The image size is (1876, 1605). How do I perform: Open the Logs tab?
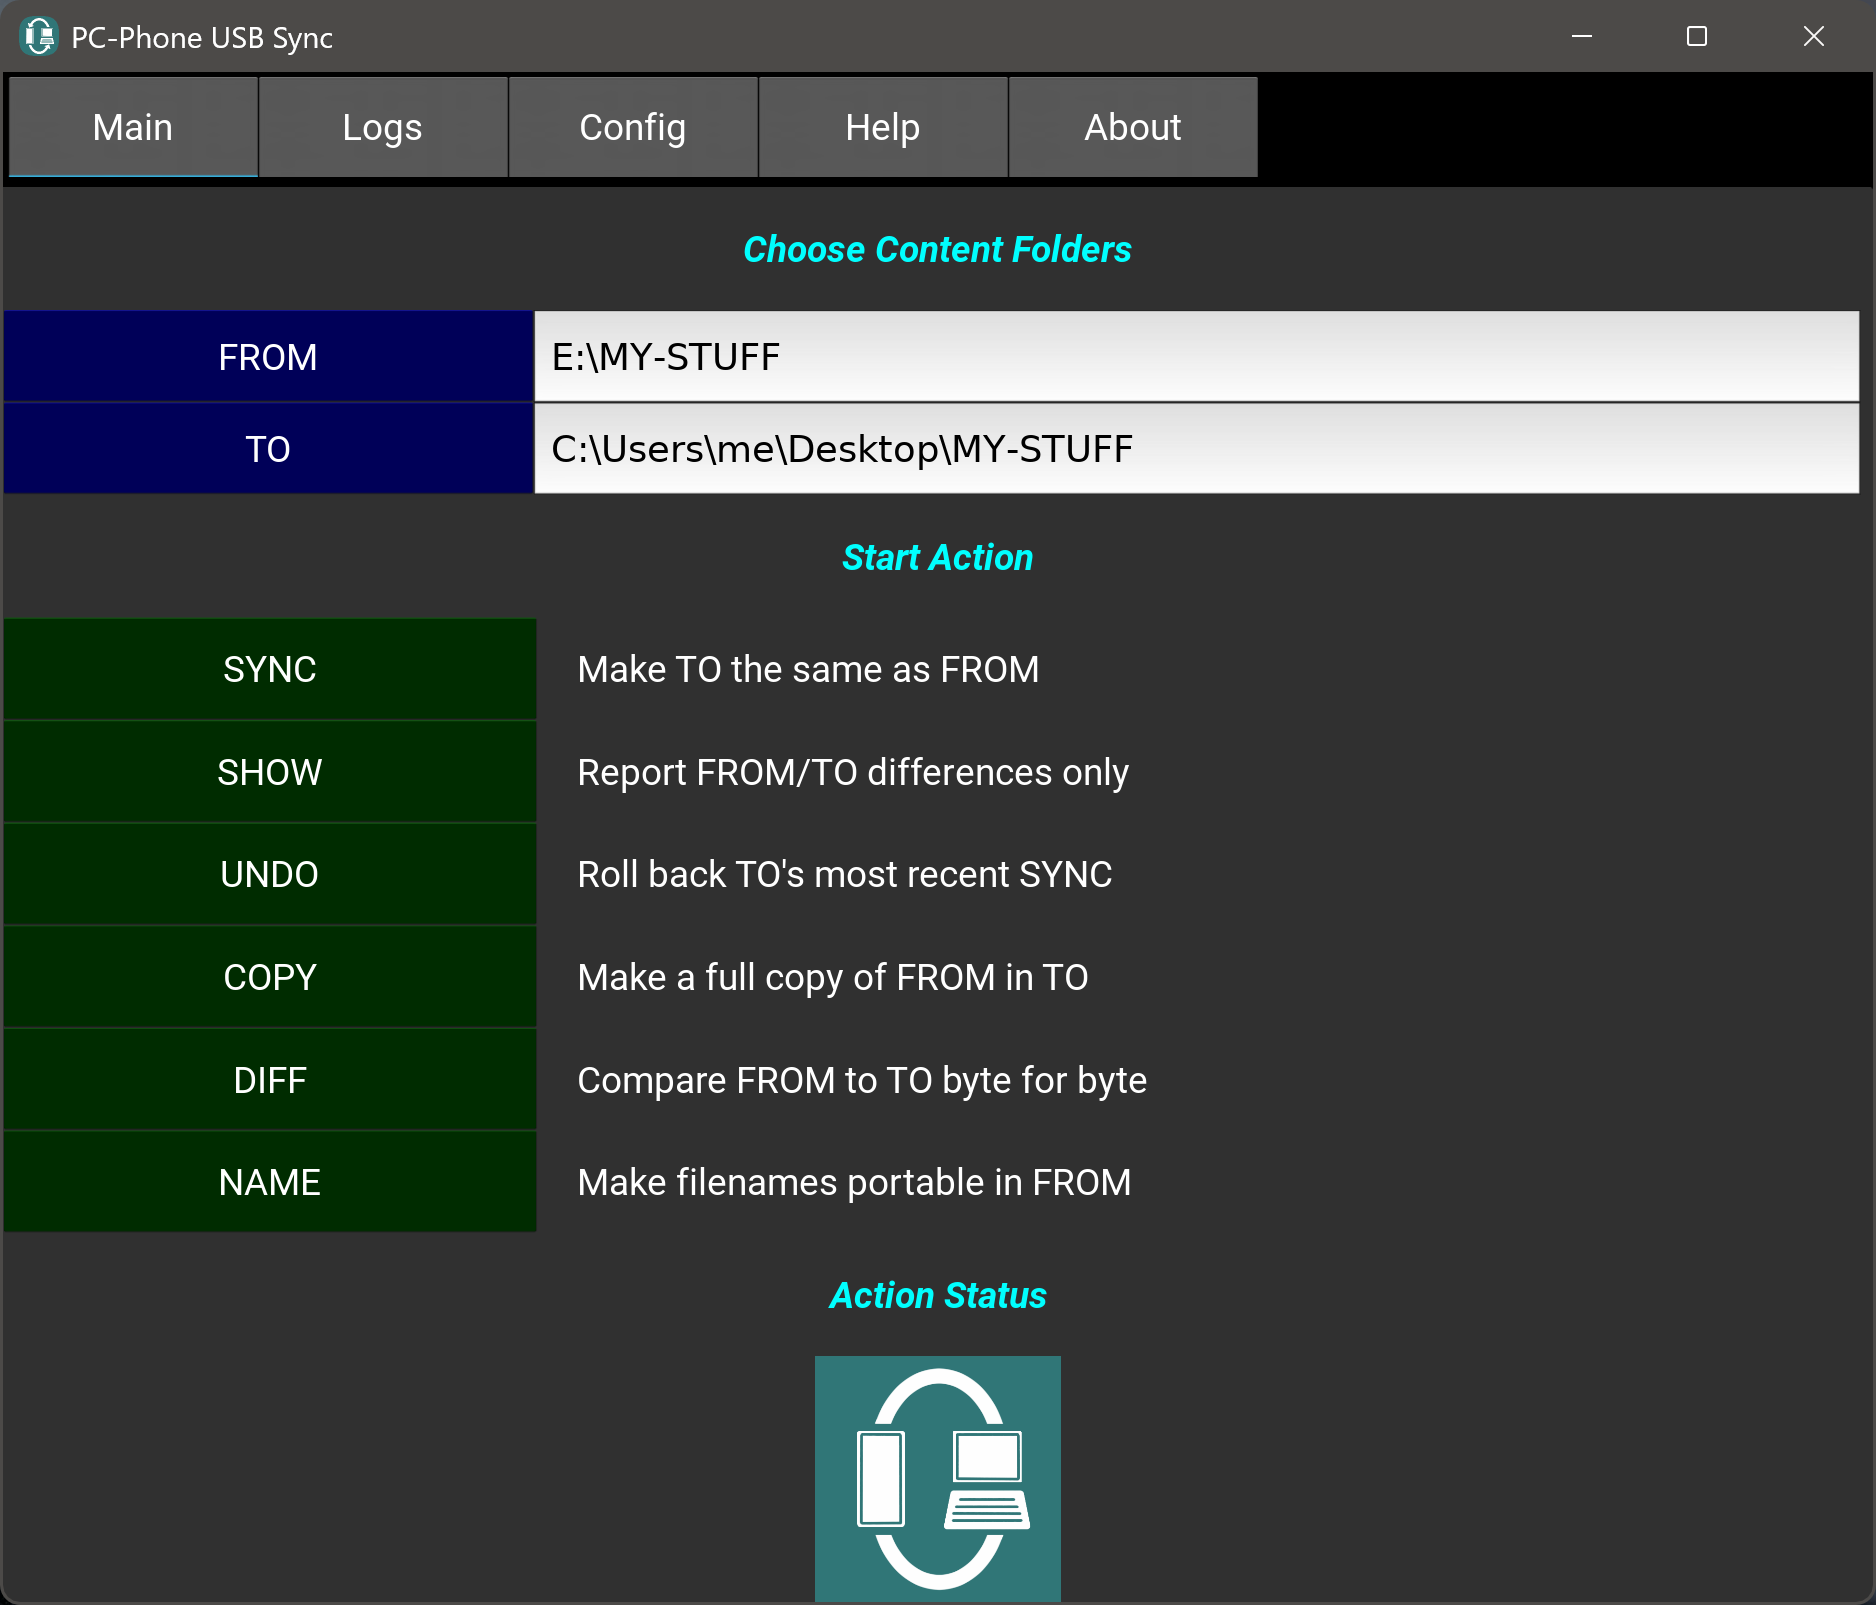383,127
